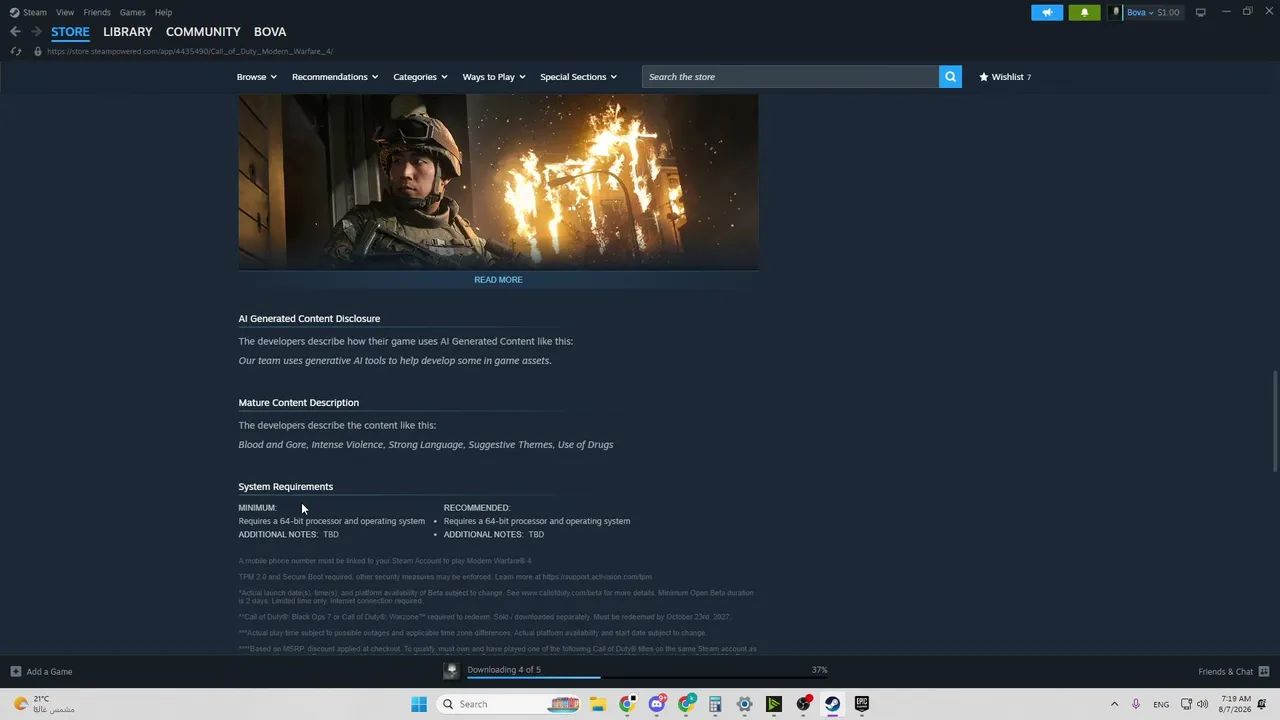Click the weather widget showing 21°C
The image size is (1280, 720).
[45, 704]
